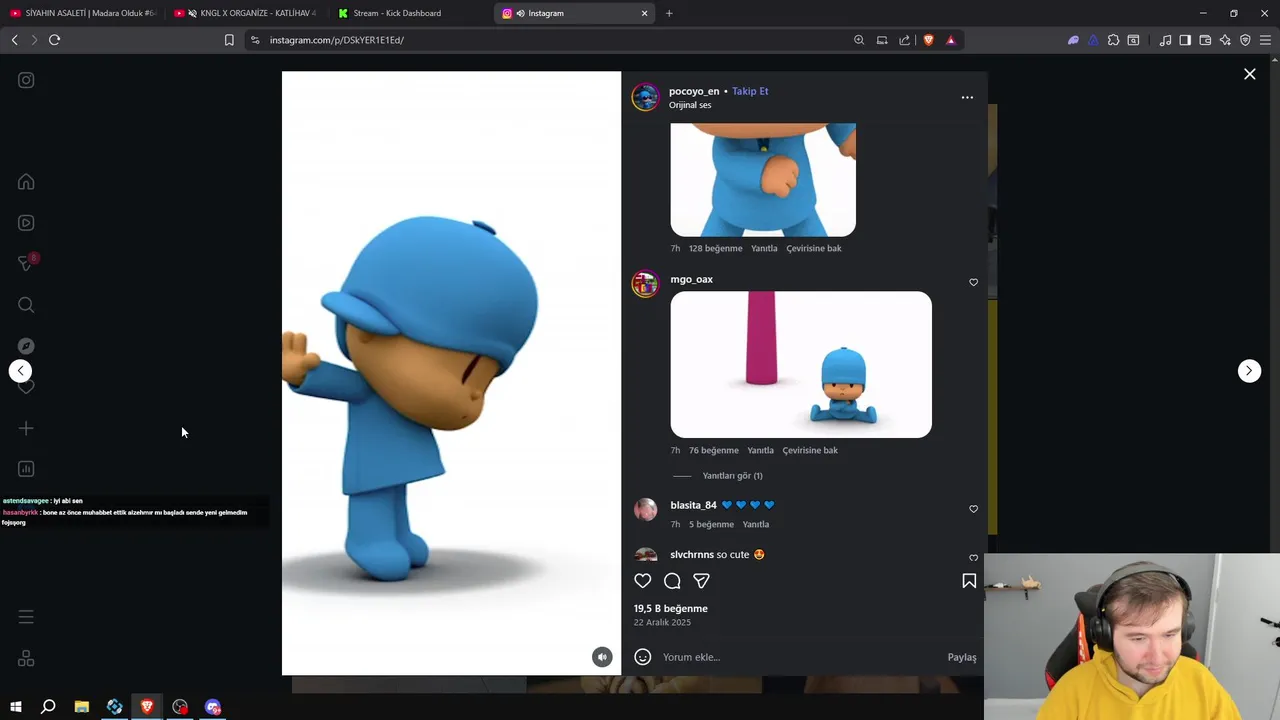Open the Reels icon in sidebar
The height and width of the screenshot is (720, 1280).
tap(26, 223)
